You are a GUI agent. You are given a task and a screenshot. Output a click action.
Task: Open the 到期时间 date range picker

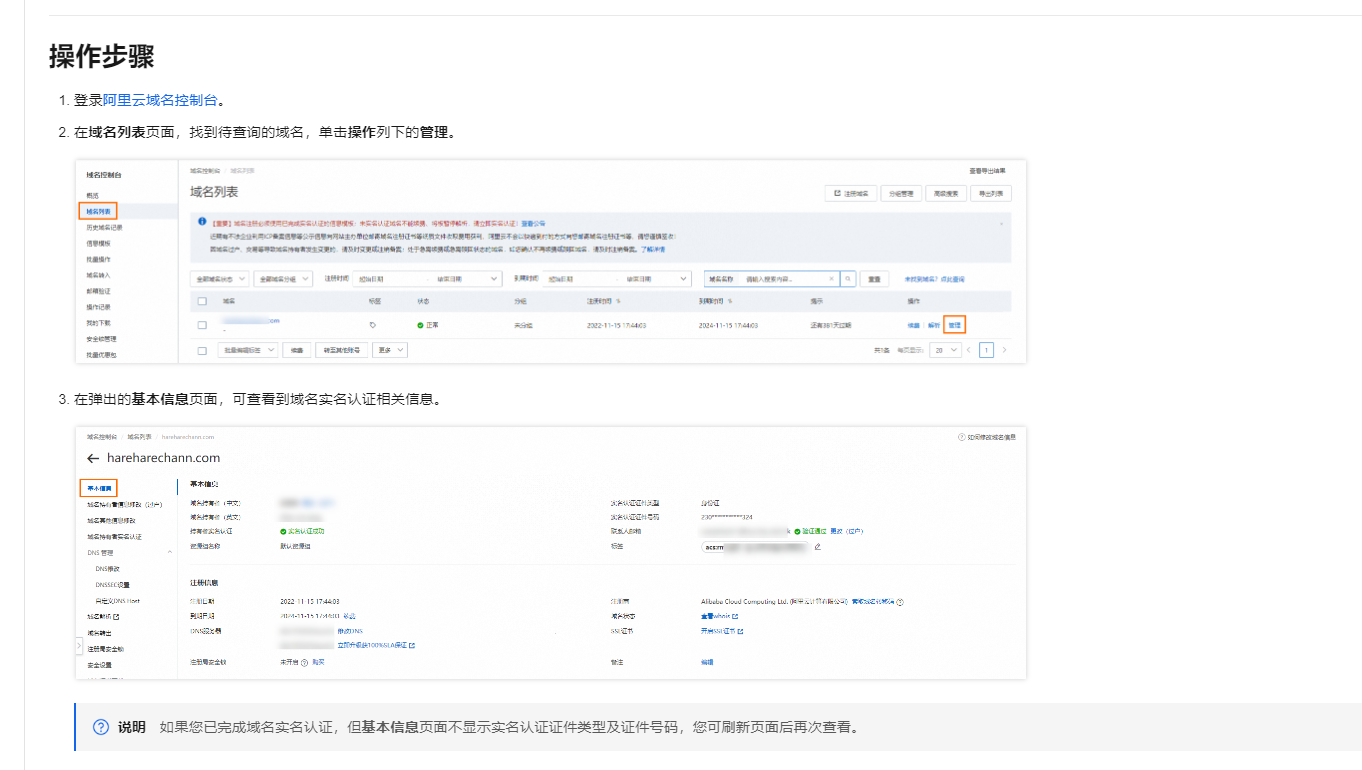click(616, 279)
